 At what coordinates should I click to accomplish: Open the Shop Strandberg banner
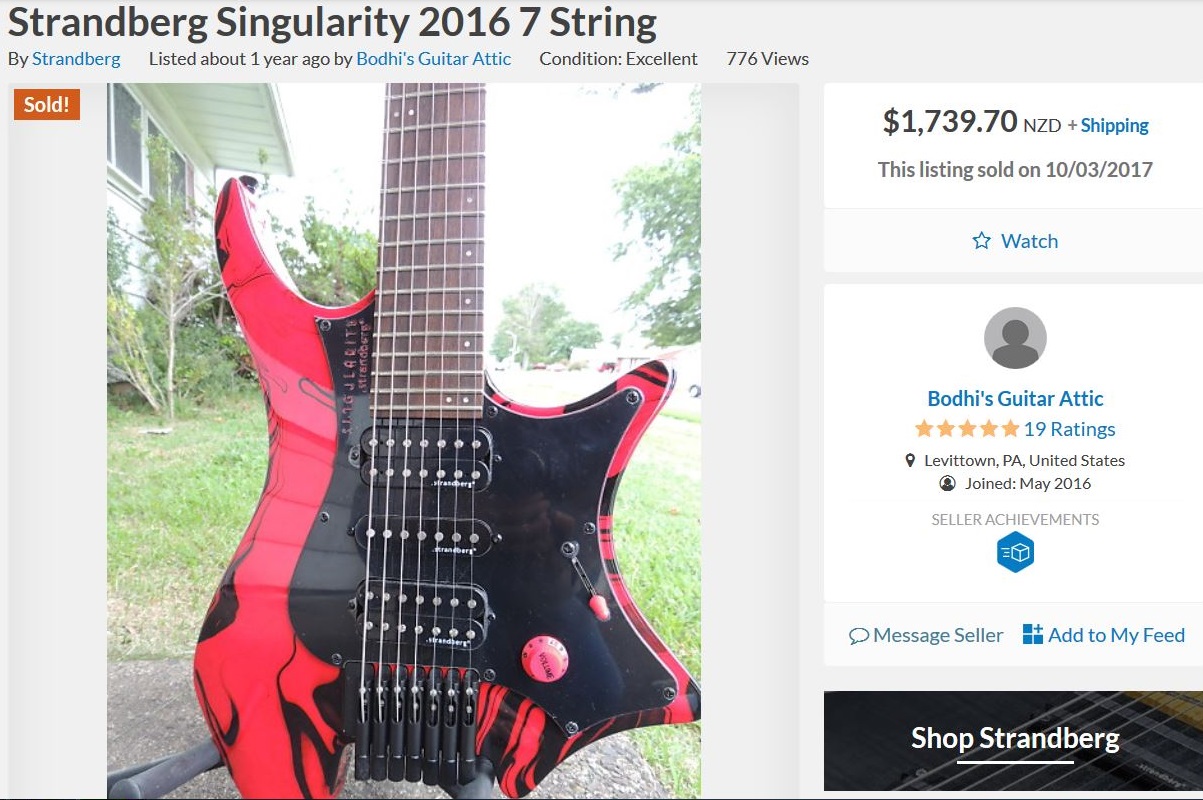(x=1014, y=741)
